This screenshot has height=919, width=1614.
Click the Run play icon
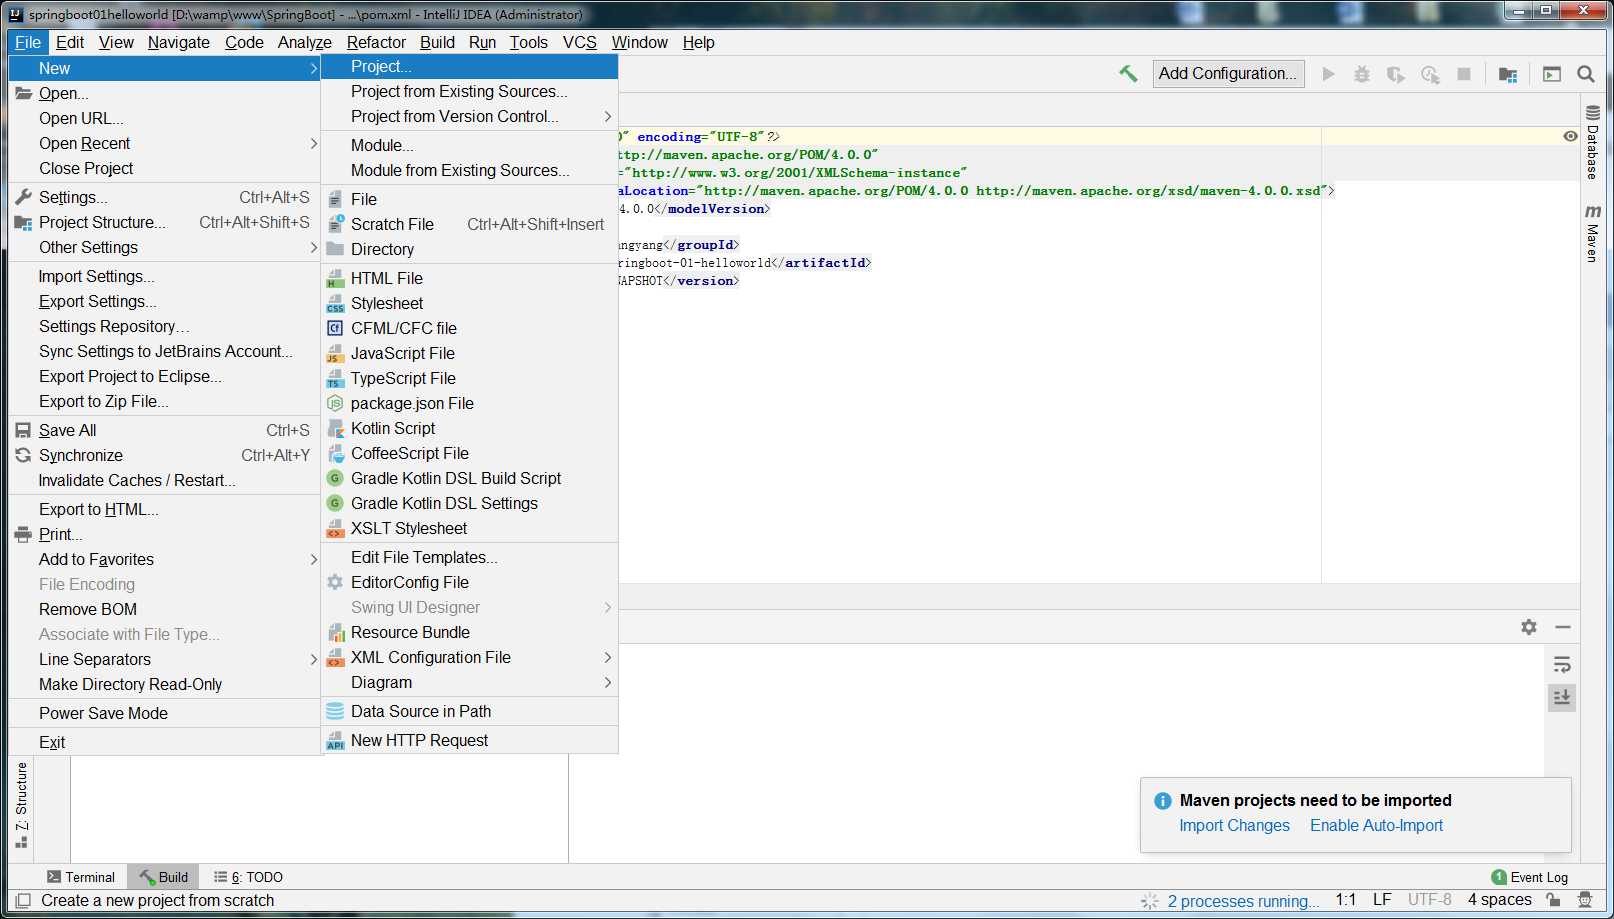tap(1328, 74)
